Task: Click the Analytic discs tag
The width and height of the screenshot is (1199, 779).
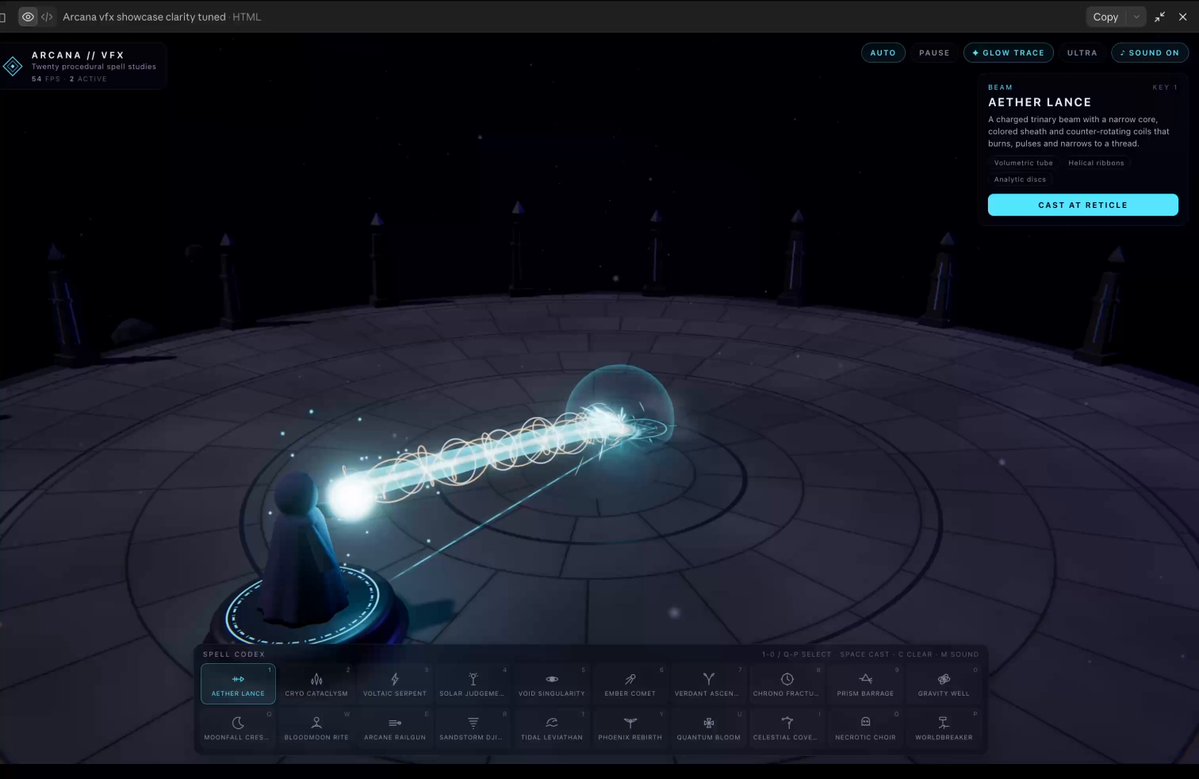Action: [x=1019, y=180]
